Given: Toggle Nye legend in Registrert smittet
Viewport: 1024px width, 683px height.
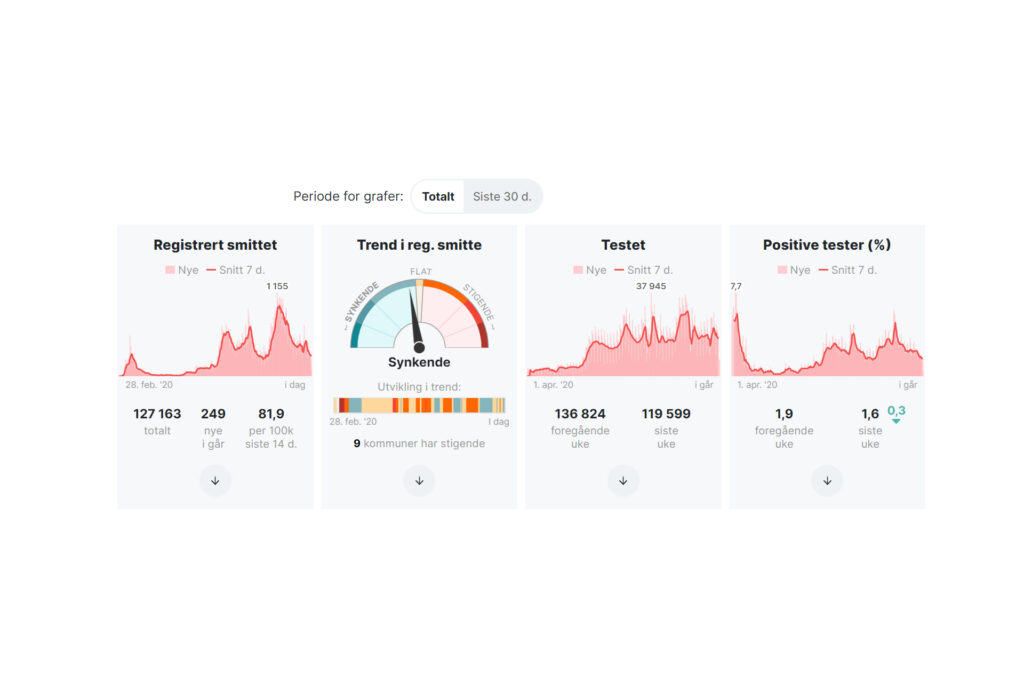Looking at the screenshot, I should (x=182, y=270).
